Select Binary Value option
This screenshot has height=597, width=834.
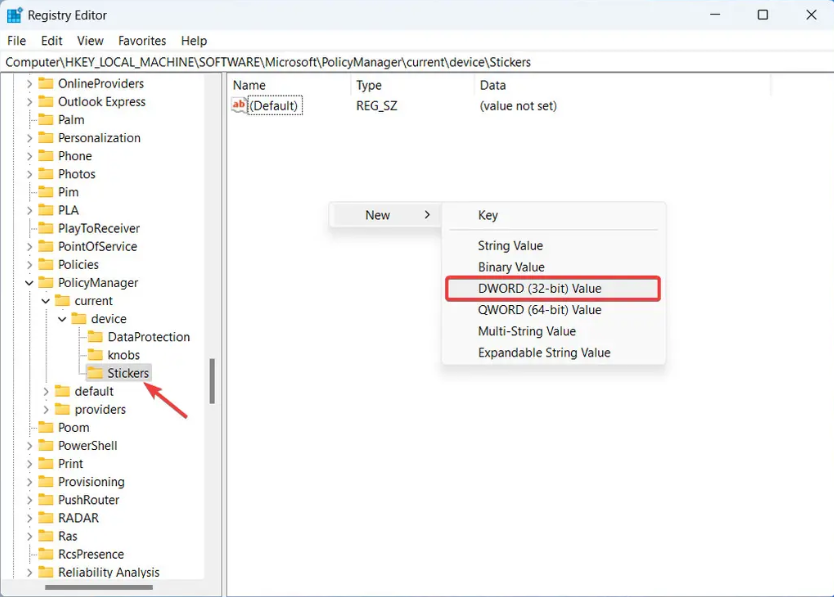553,267
